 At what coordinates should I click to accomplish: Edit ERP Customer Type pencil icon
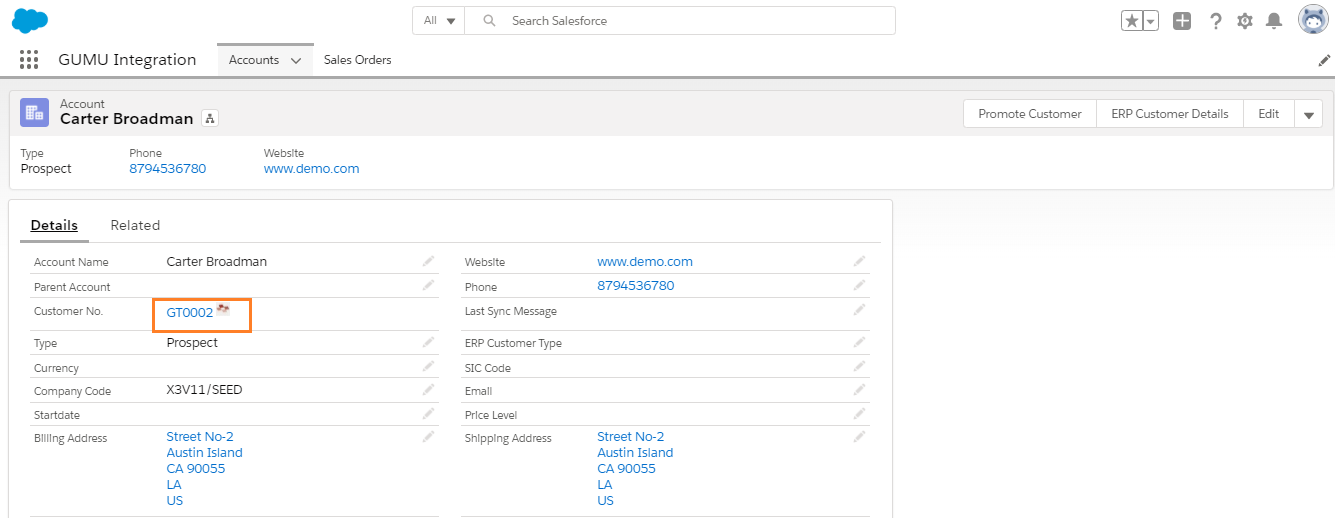pyautogui.click(x=859, y=342)
